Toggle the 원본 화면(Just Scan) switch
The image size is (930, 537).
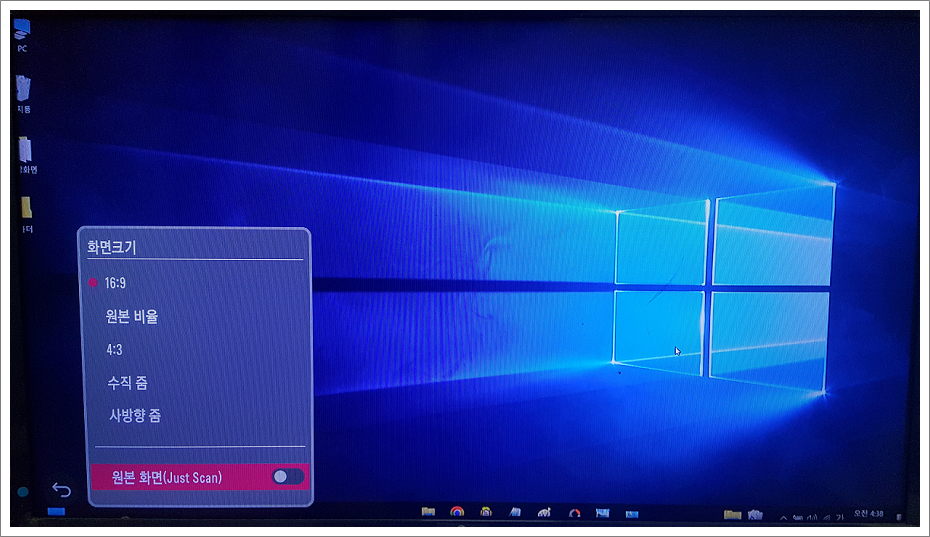(288, 476)
